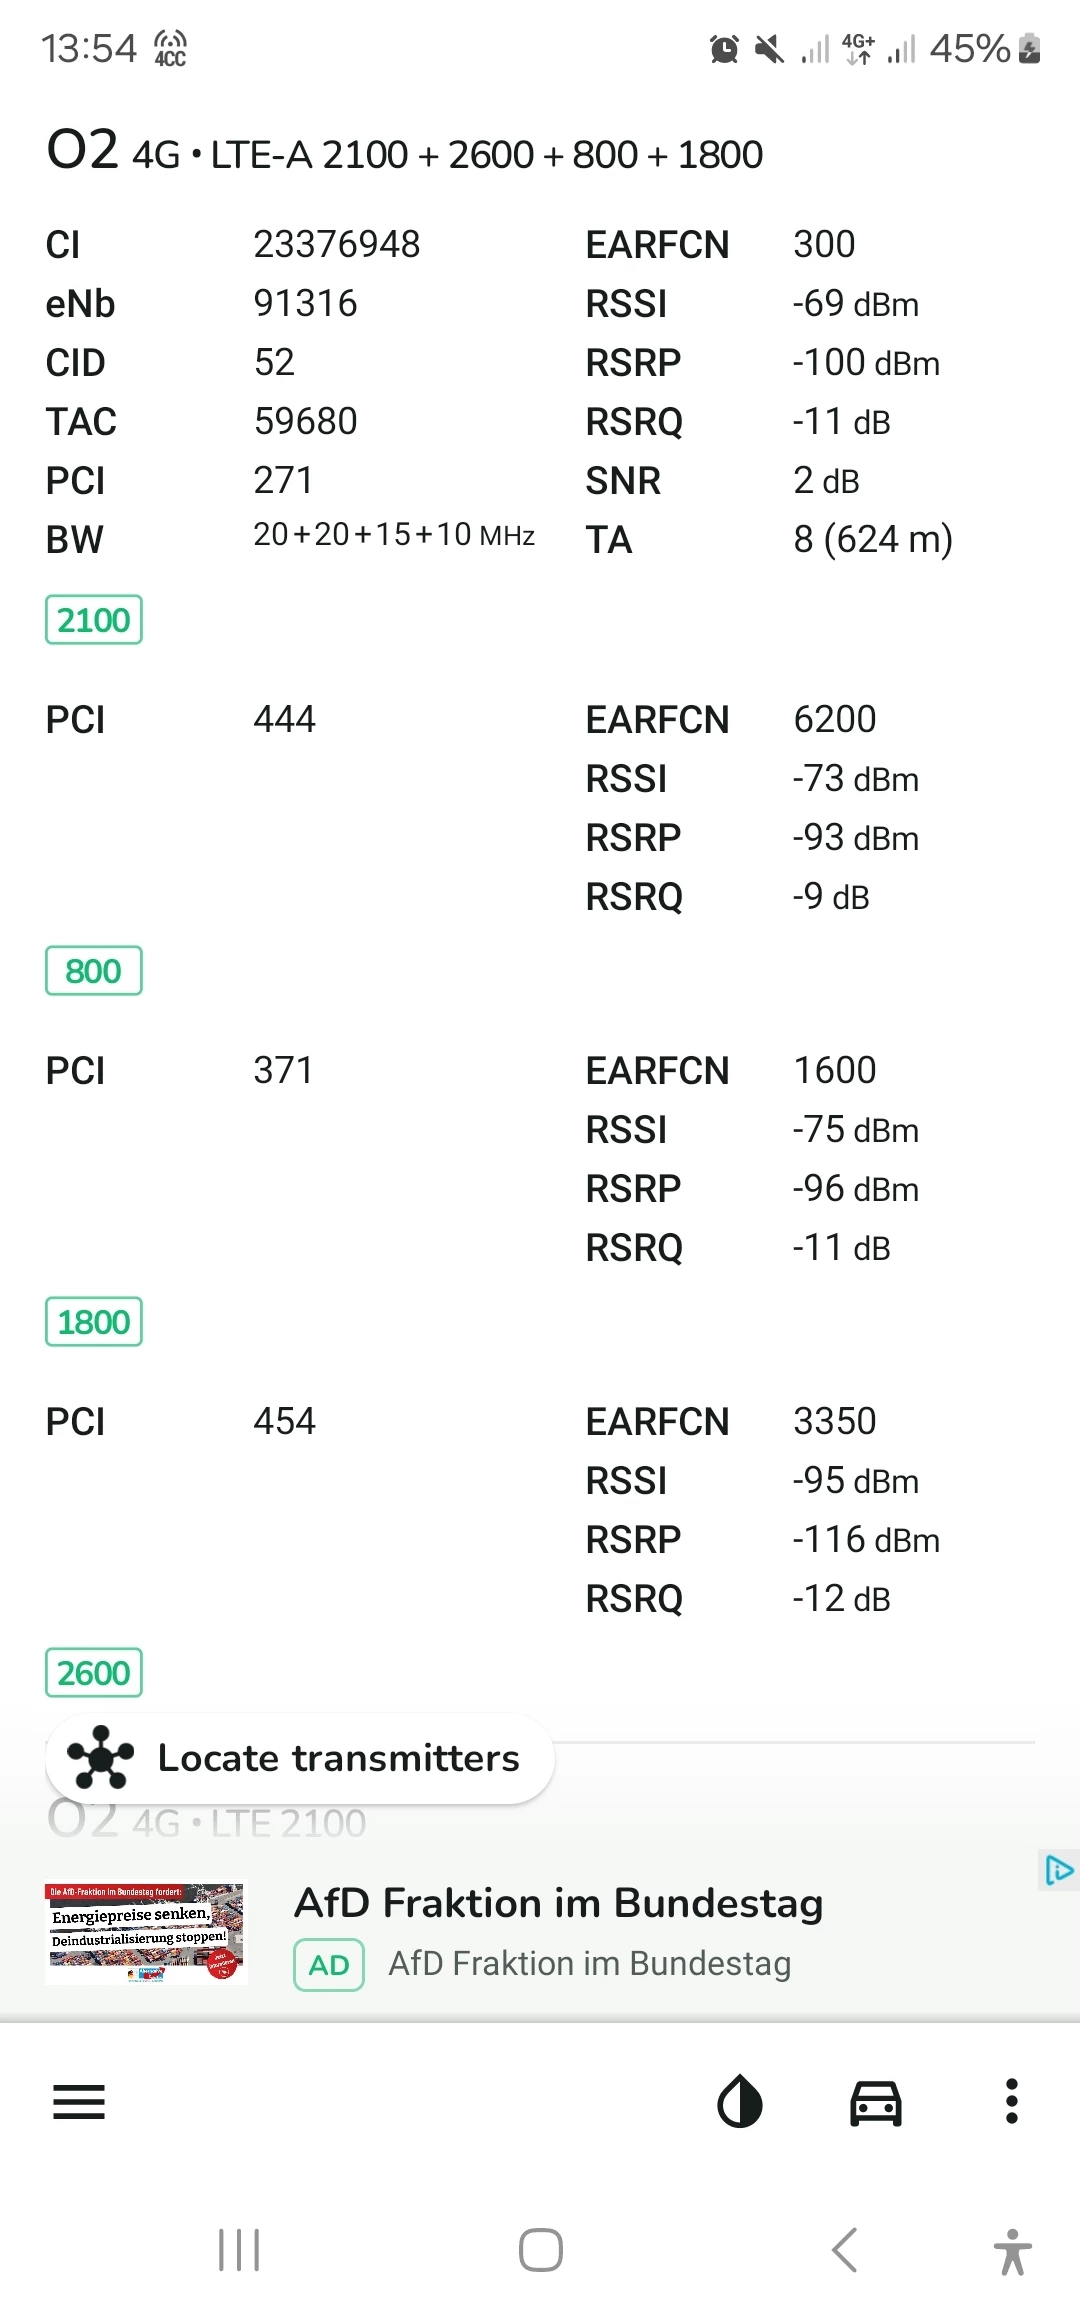Toggle the dark theme contrast icon
The width and height of the screenshot is (1080, 2316).
[740, 2101]
